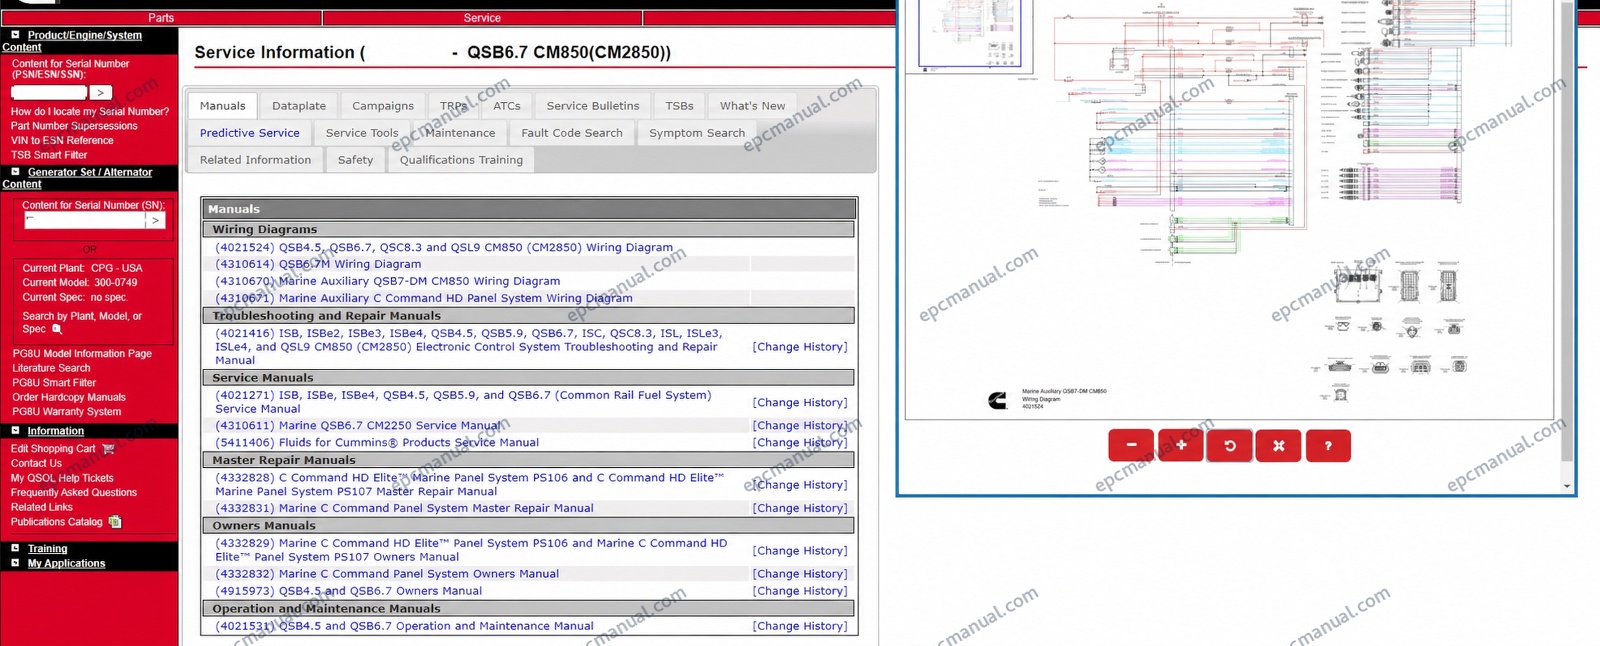Zoom out the wiring diagram viewer
The width and height of the screenshot is (1600, 646).
tap(1131, 446)
